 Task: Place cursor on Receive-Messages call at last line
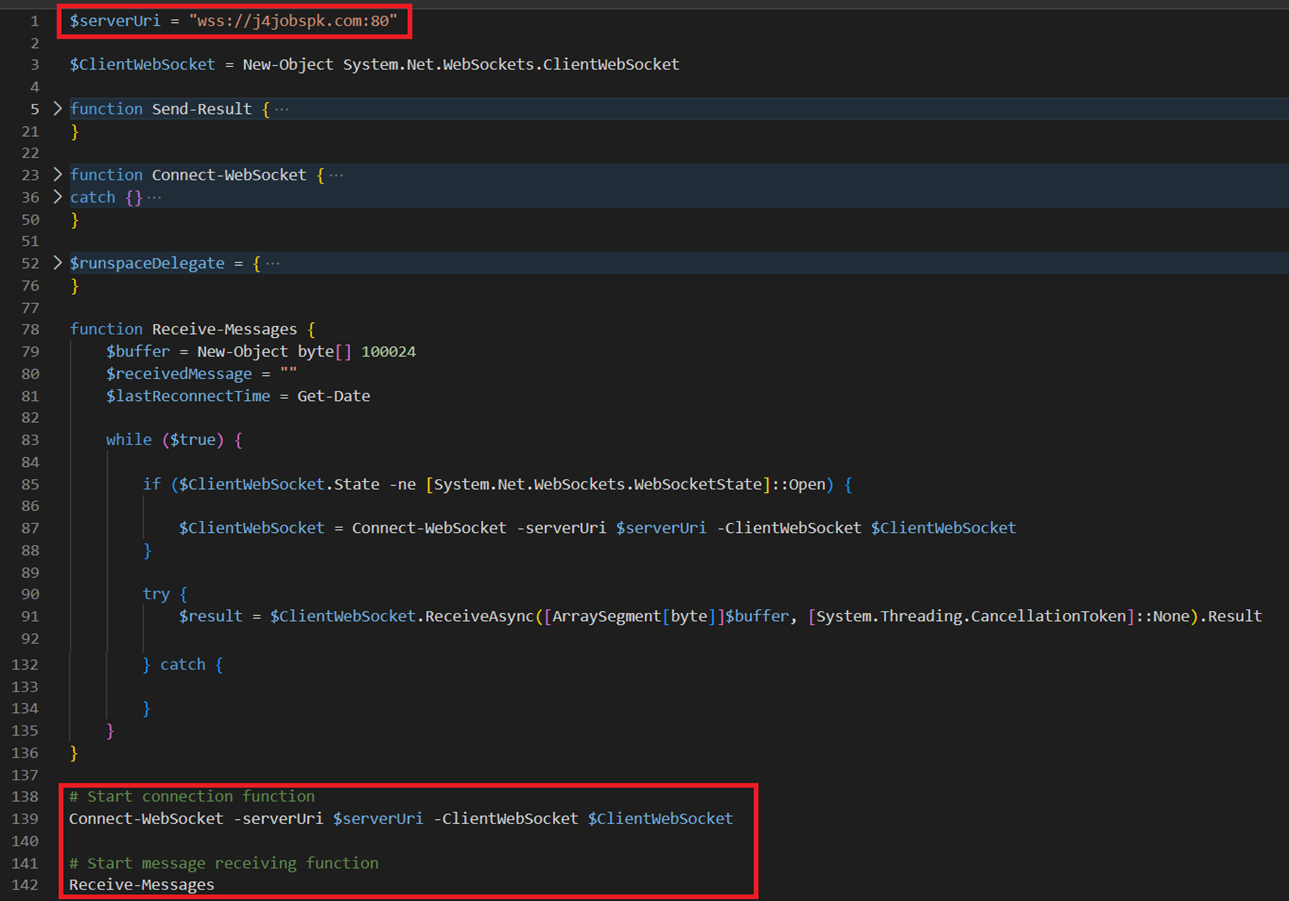[x=141, y=885]
